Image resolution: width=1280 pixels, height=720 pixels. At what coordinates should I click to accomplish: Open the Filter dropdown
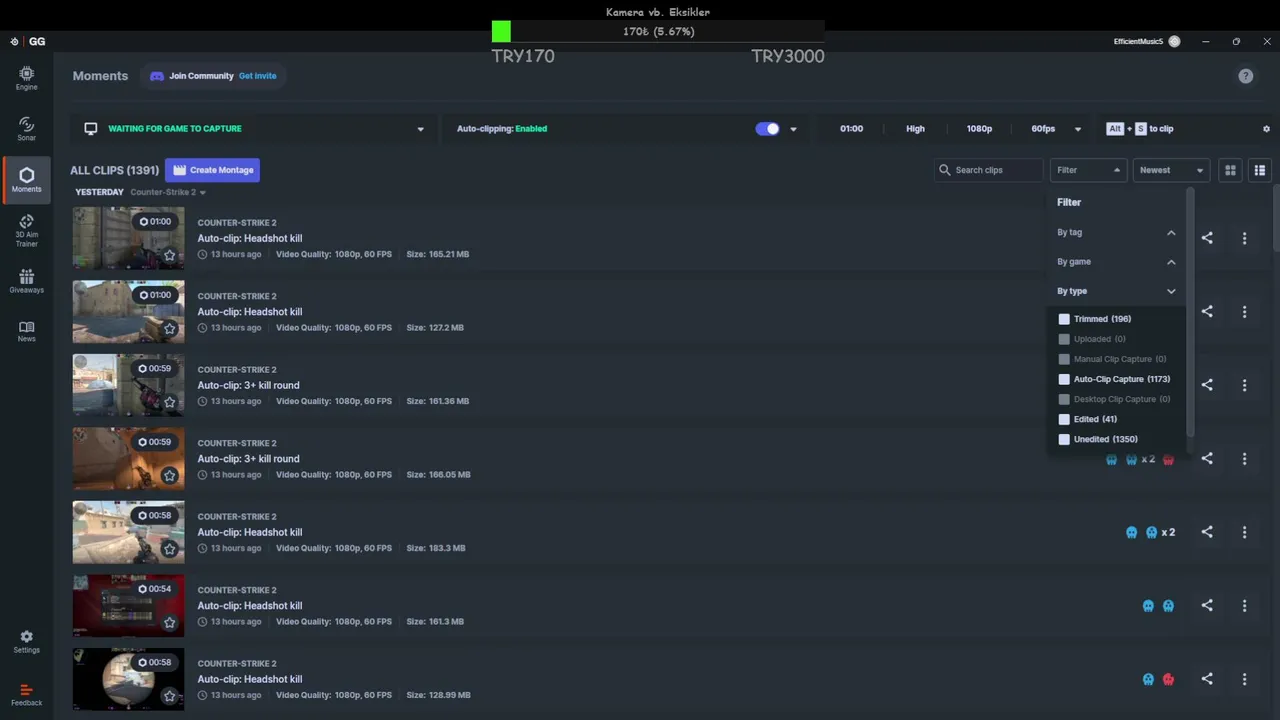(1088, 170)
